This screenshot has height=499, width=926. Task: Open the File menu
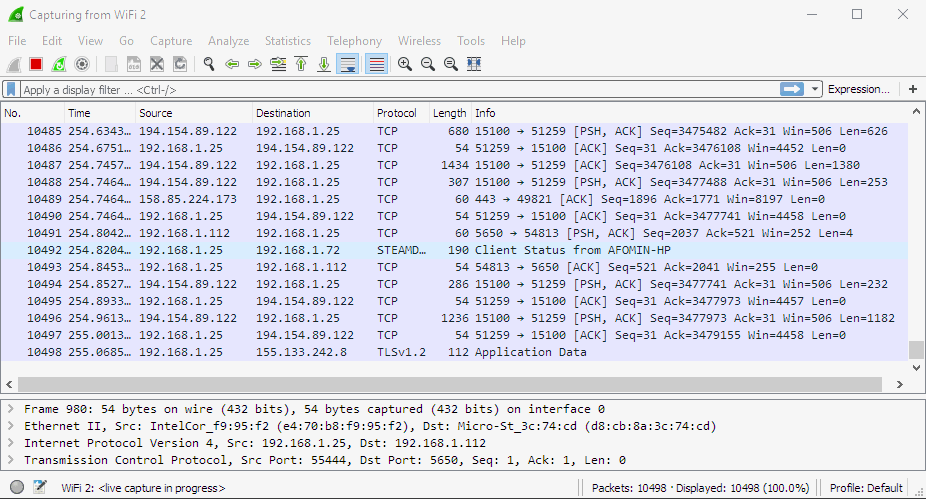[17, 41]
